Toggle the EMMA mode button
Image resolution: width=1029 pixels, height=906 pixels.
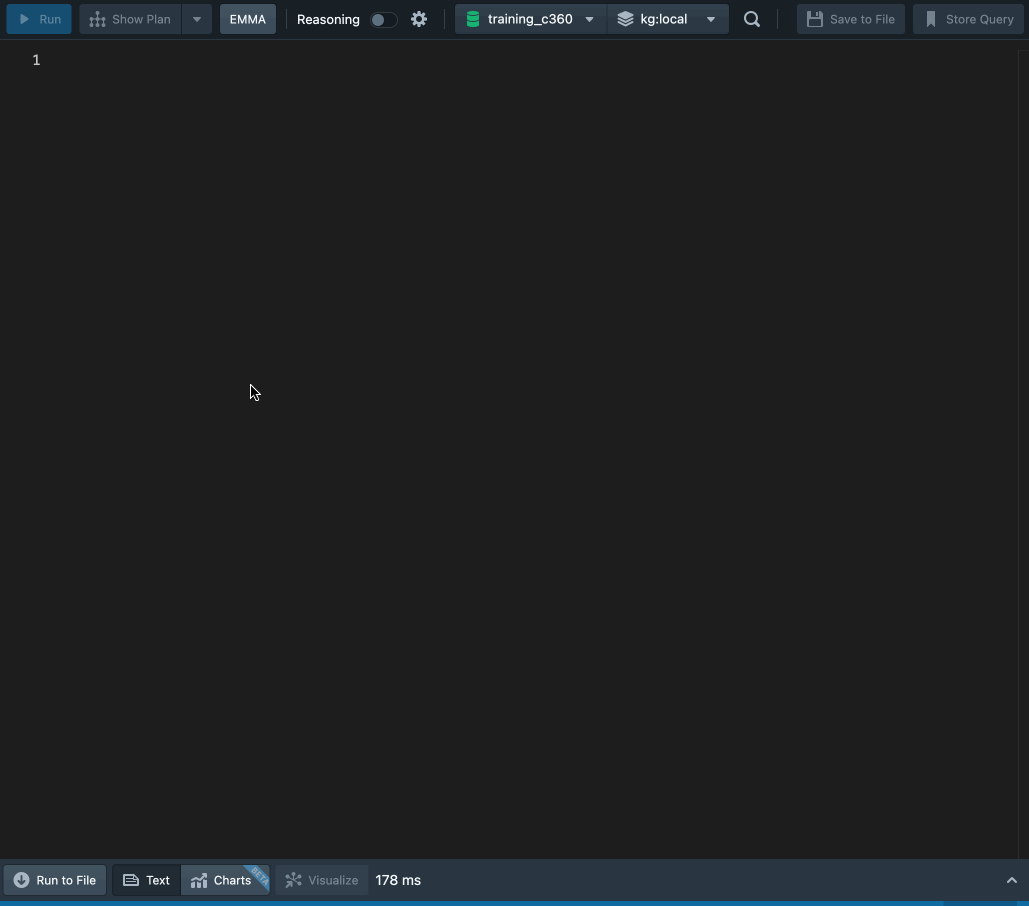coord(248,19)
